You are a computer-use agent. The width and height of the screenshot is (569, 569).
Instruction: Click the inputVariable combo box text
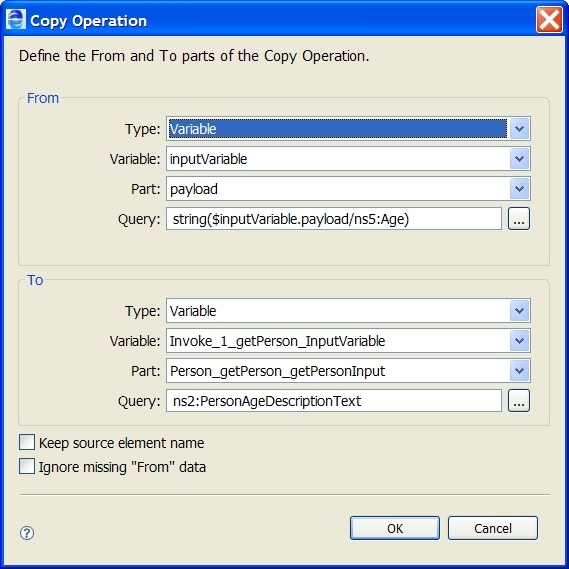[x=208, y=159]
